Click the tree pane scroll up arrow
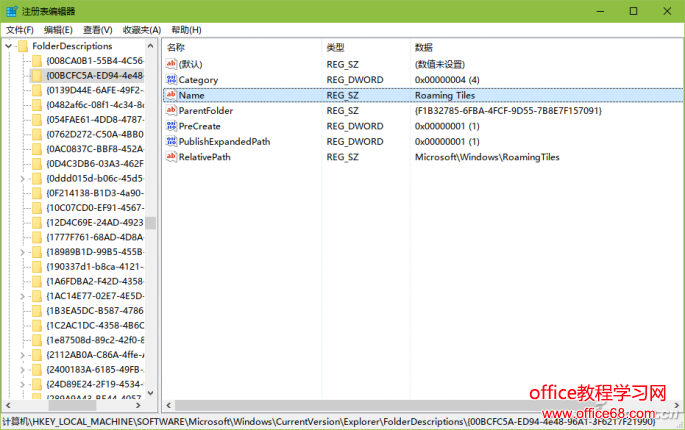 click(x=151, y=45)
